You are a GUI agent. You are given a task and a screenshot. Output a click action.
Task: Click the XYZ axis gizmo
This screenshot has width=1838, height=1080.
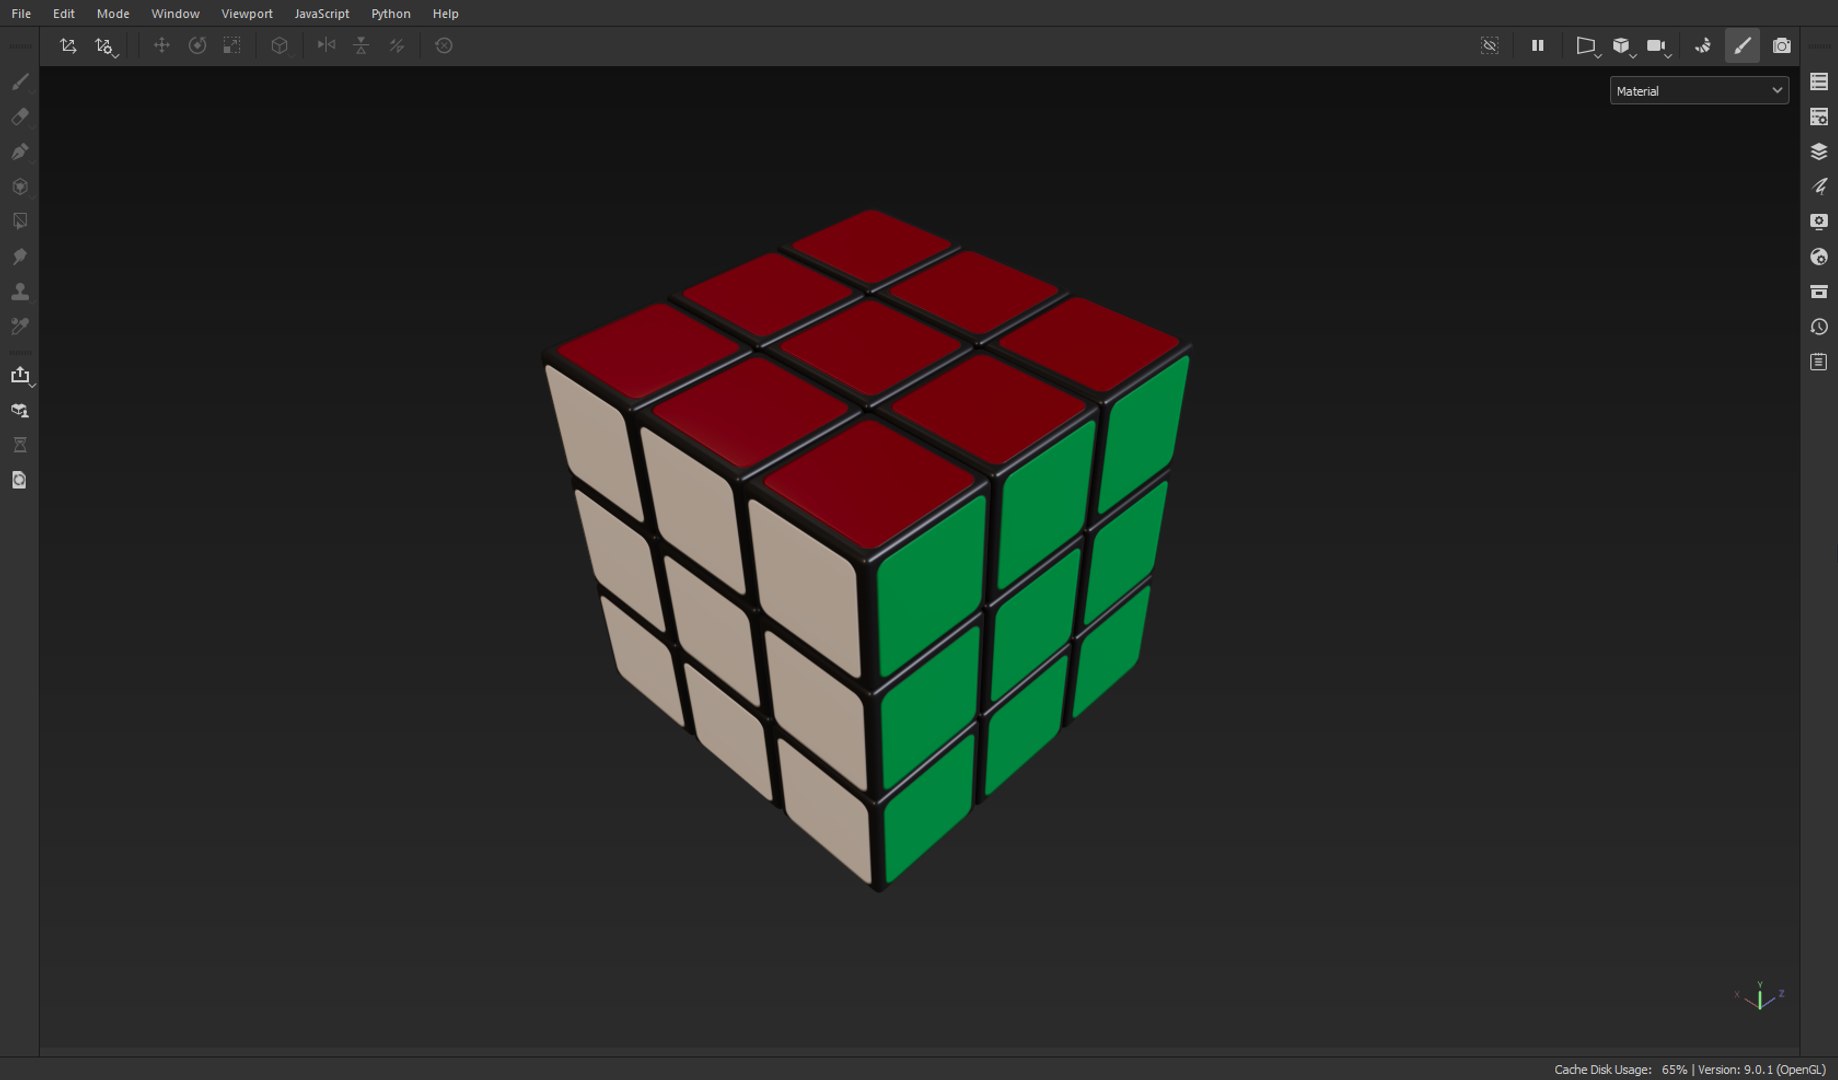1760,996
